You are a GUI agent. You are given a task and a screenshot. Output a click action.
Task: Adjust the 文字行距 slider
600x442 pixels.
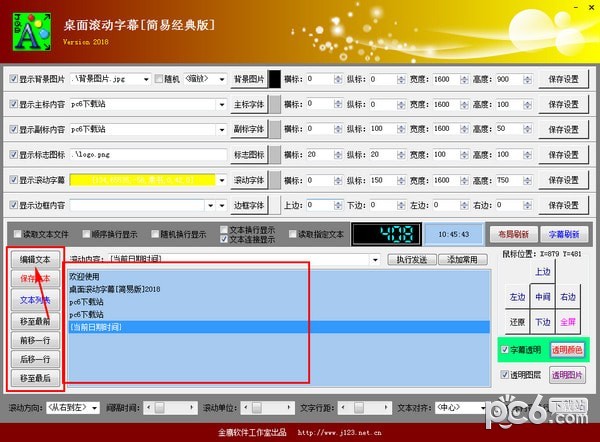click(365, 408)
